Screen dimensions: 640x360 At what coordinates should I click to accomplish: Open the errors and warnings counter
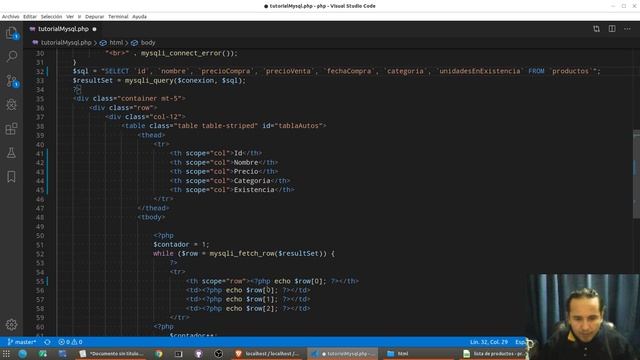[70, 342]
